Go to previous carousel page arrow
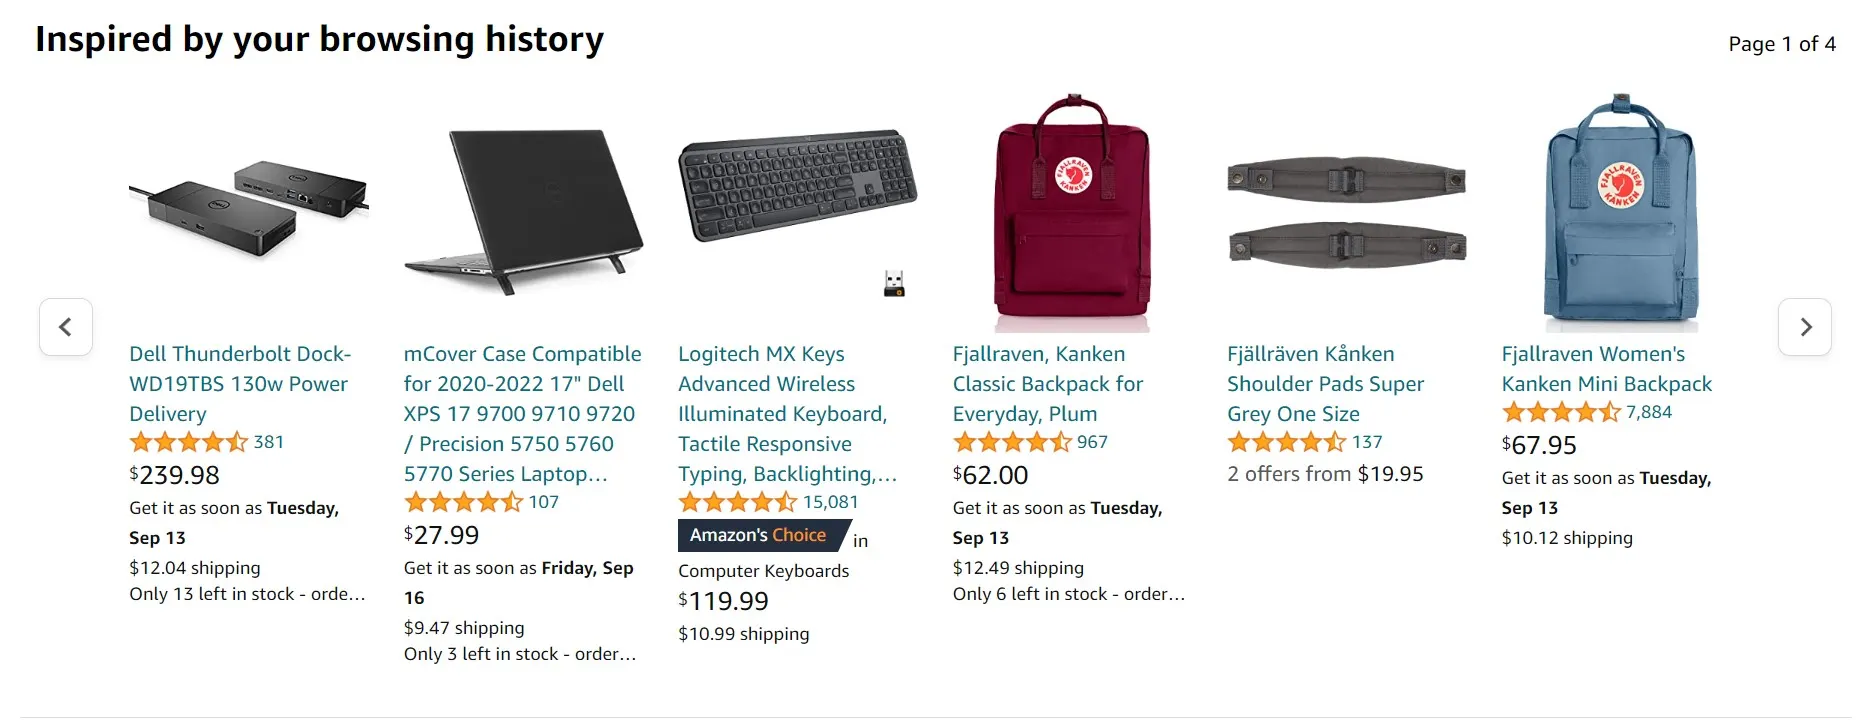 pyautogui.click(x=66, y=327)
